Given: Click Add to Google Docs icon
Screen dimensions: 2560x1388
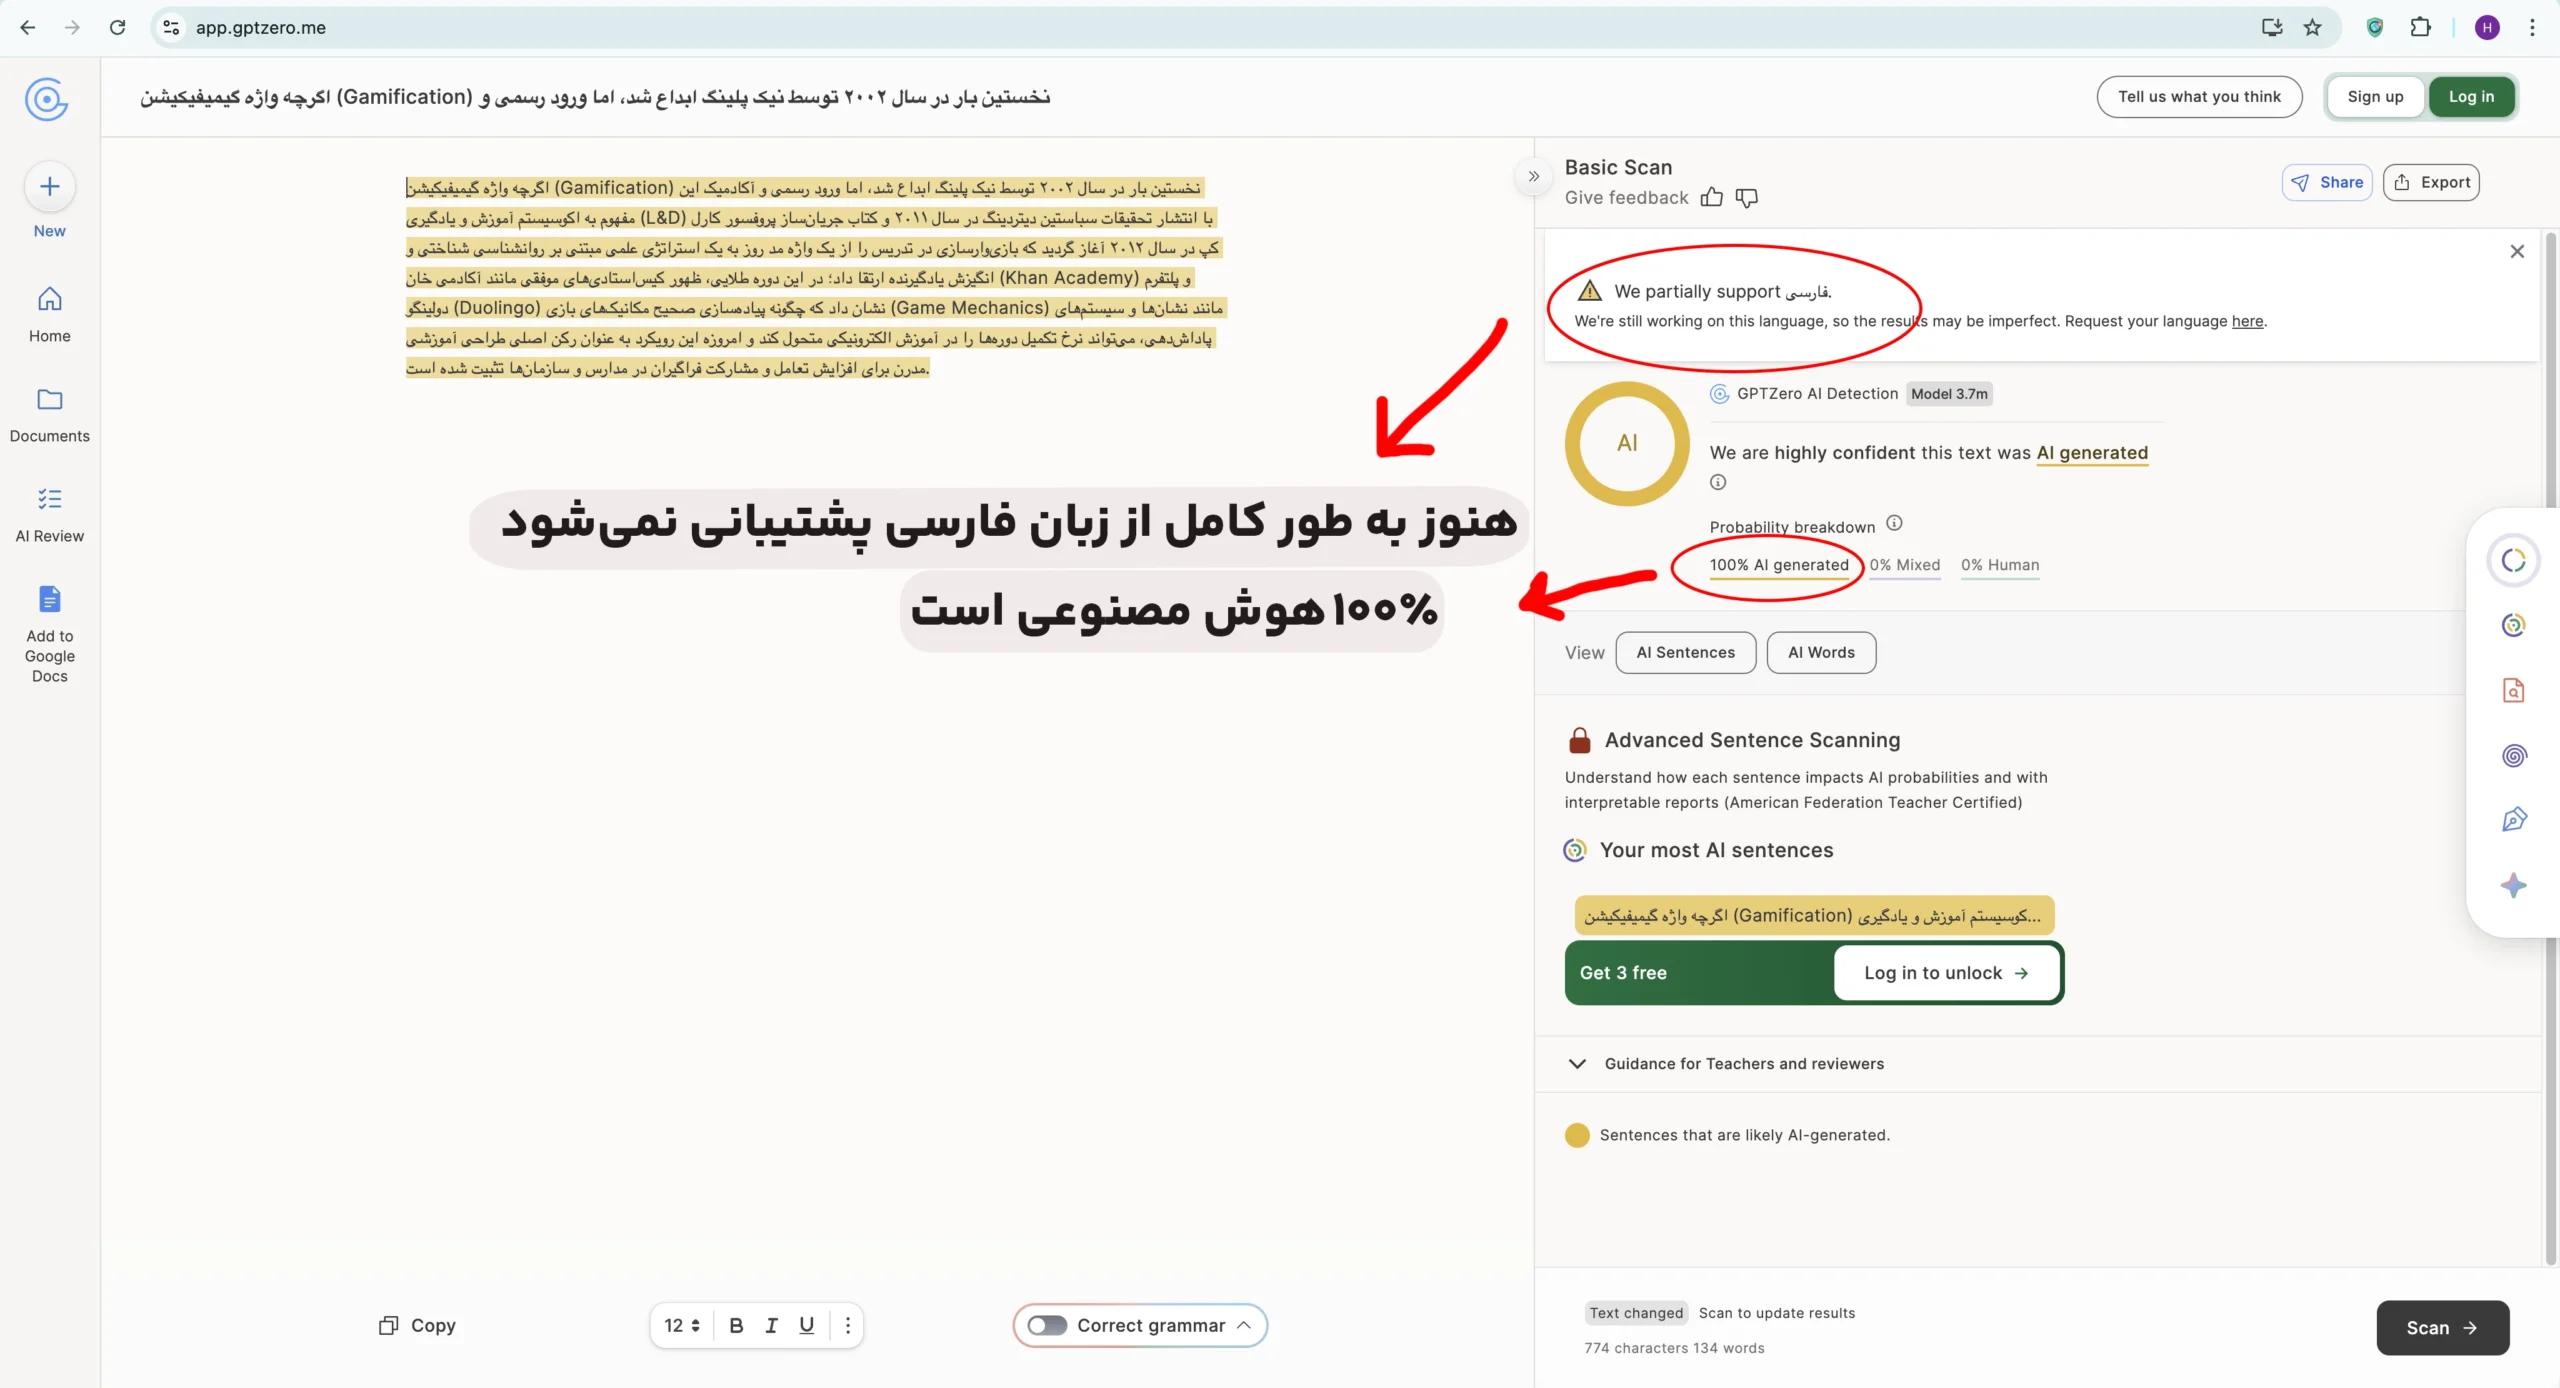Looking at the screenshot, I should (48, 600).
